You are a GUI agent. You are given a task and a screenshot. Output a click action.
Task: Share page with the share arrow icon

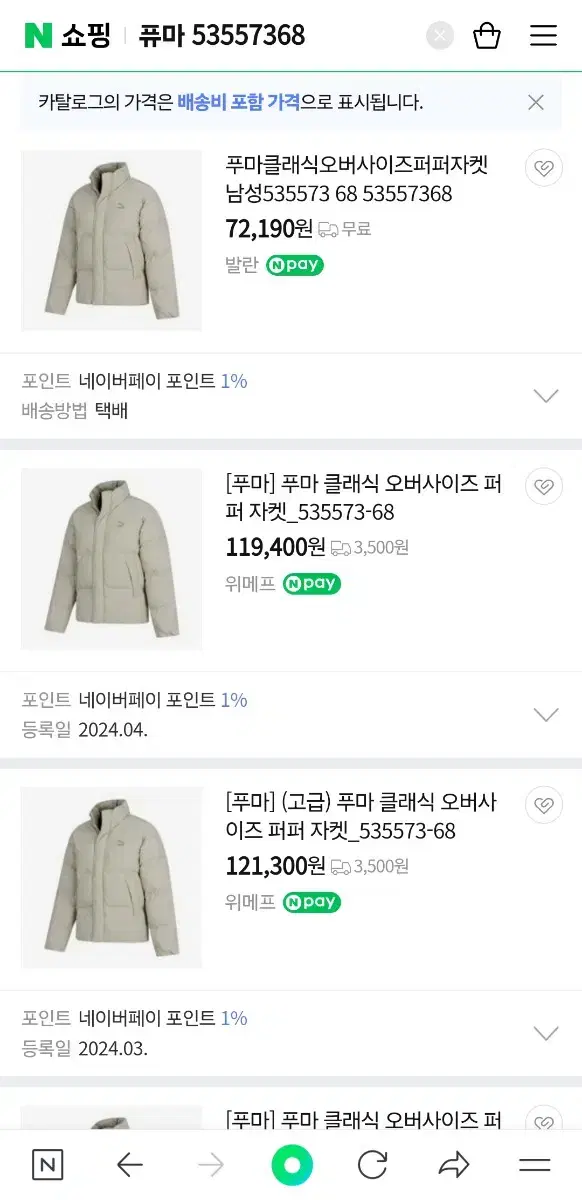pyautogui.click(x=454, y=1164)
